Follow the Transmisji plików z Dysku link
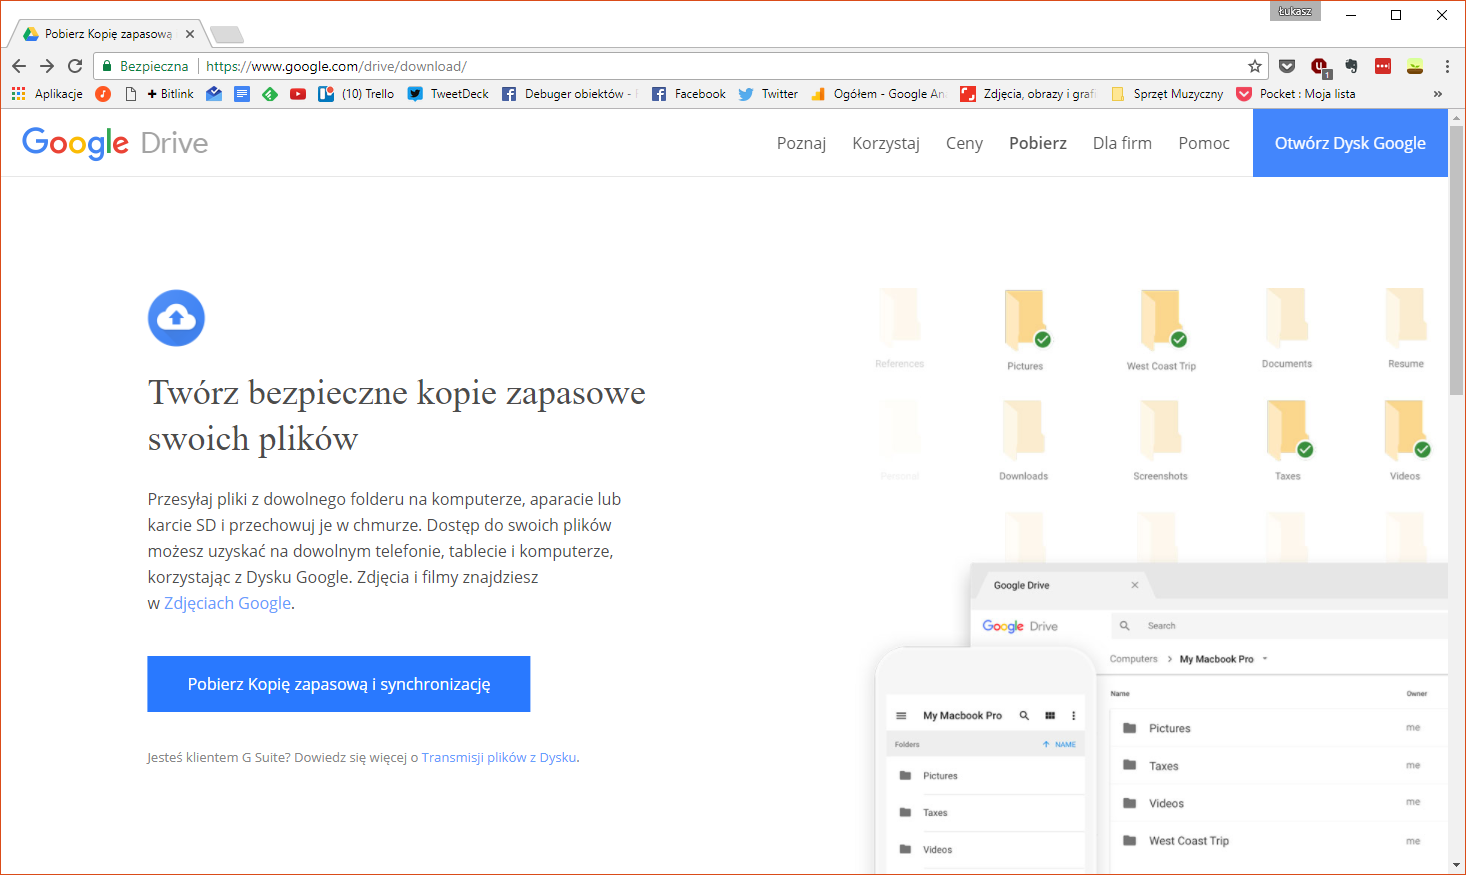This screenshot has height=875, width=1466. click(499, 757)
